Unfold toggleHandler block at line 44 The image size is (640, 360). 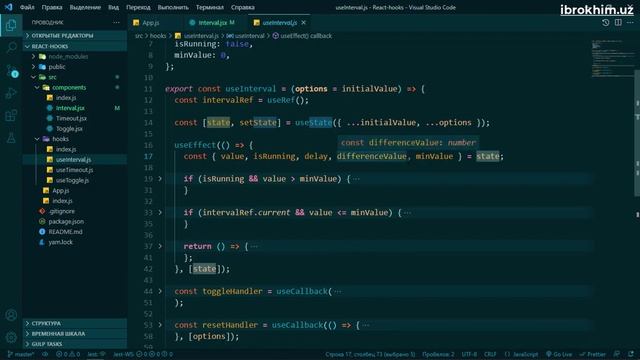(x=160, y=291)
